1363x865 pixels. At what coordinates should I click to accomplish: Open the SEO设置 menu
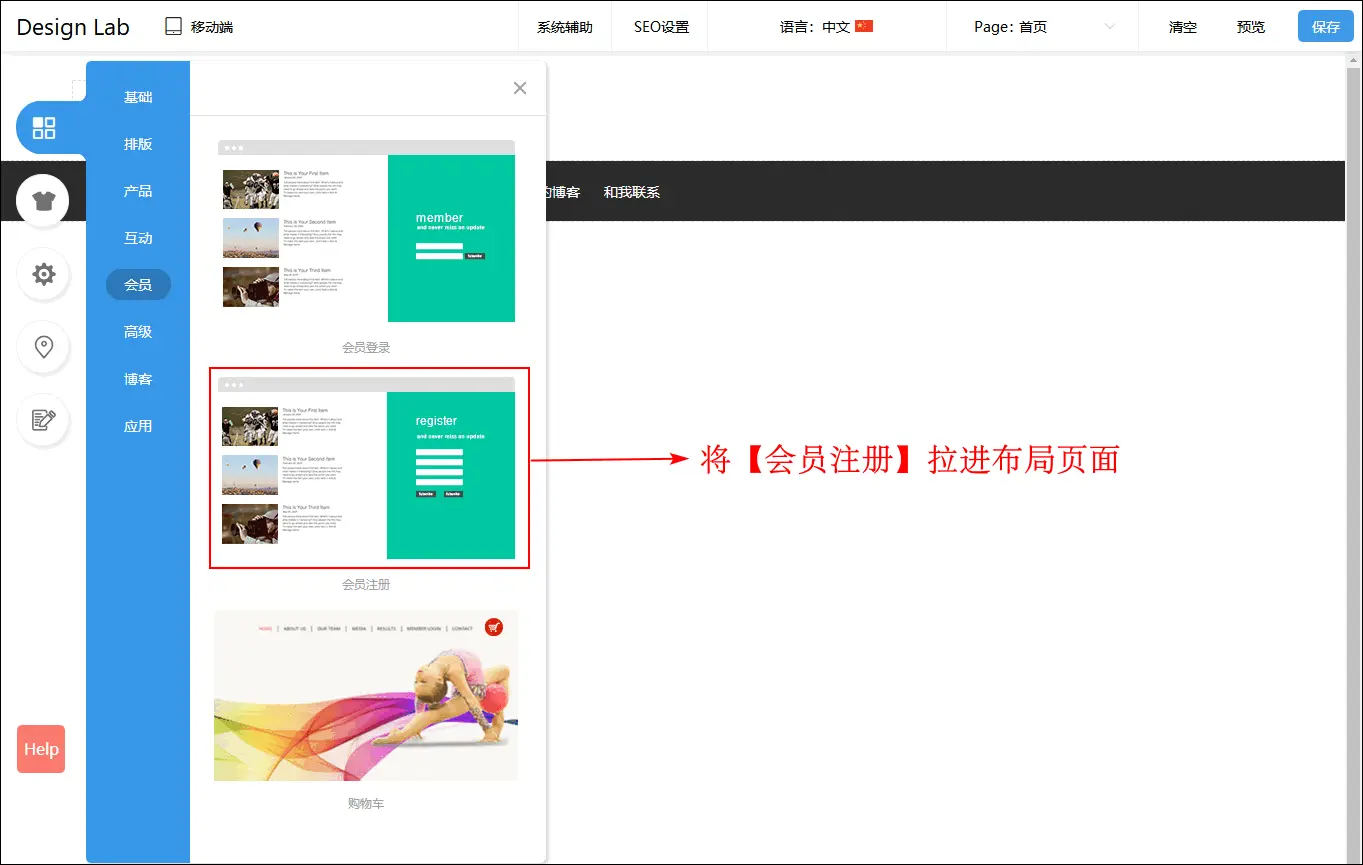coord(661,27)
